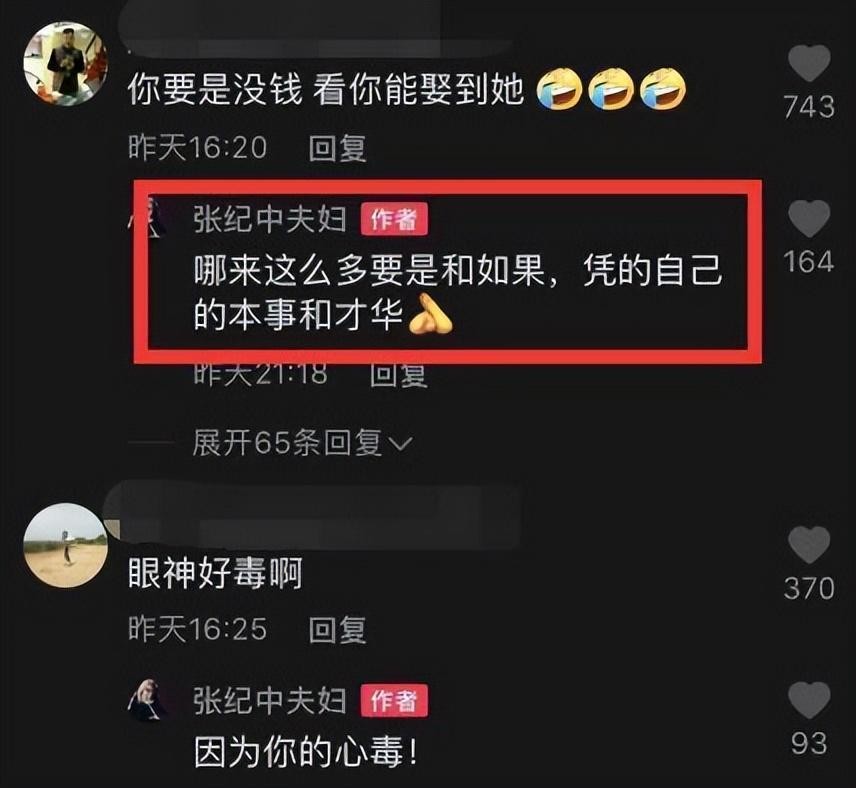Like the author reply with 164 likes

click(809, 218)
